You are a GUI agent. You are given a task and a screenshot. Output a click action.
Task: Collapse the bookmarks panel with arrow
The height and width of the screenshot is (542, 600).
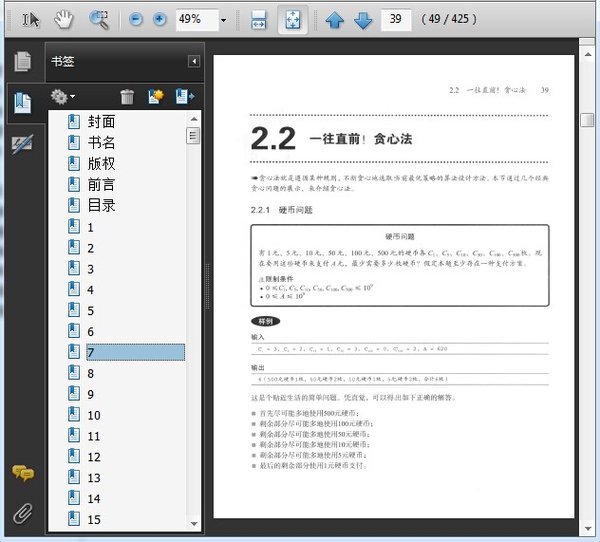tap(193, 62)
